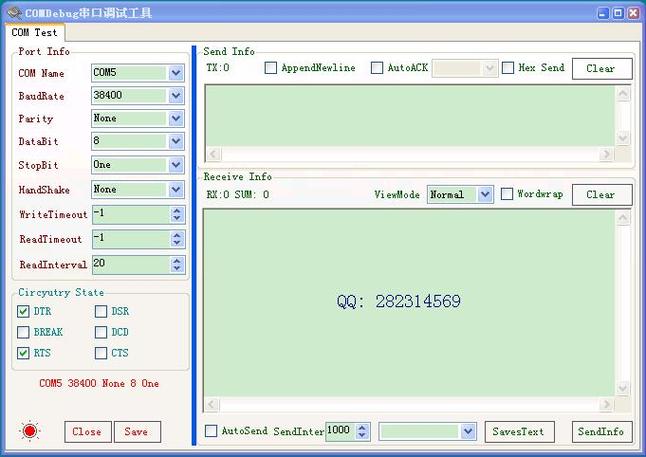Check the DSR checkbox
Screen dimensions: 646x457
101,311
